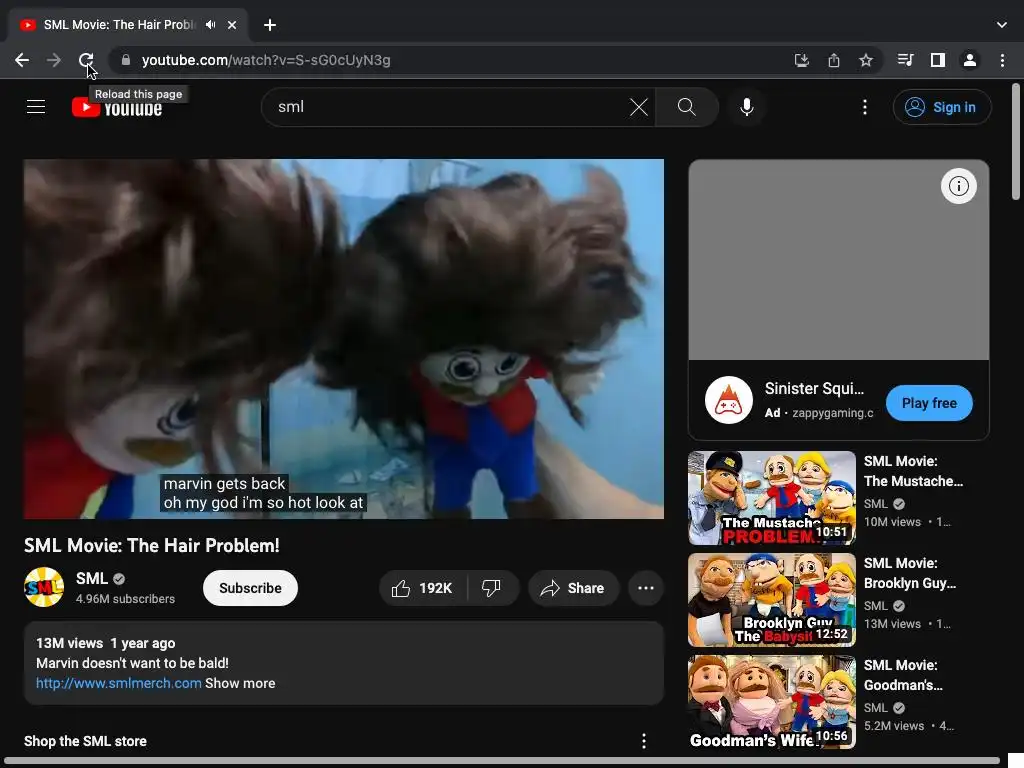Open SML Movie: Brooklyn Guy title
This screenshot has width=1024, height=768.
click(x=910, y=573)
